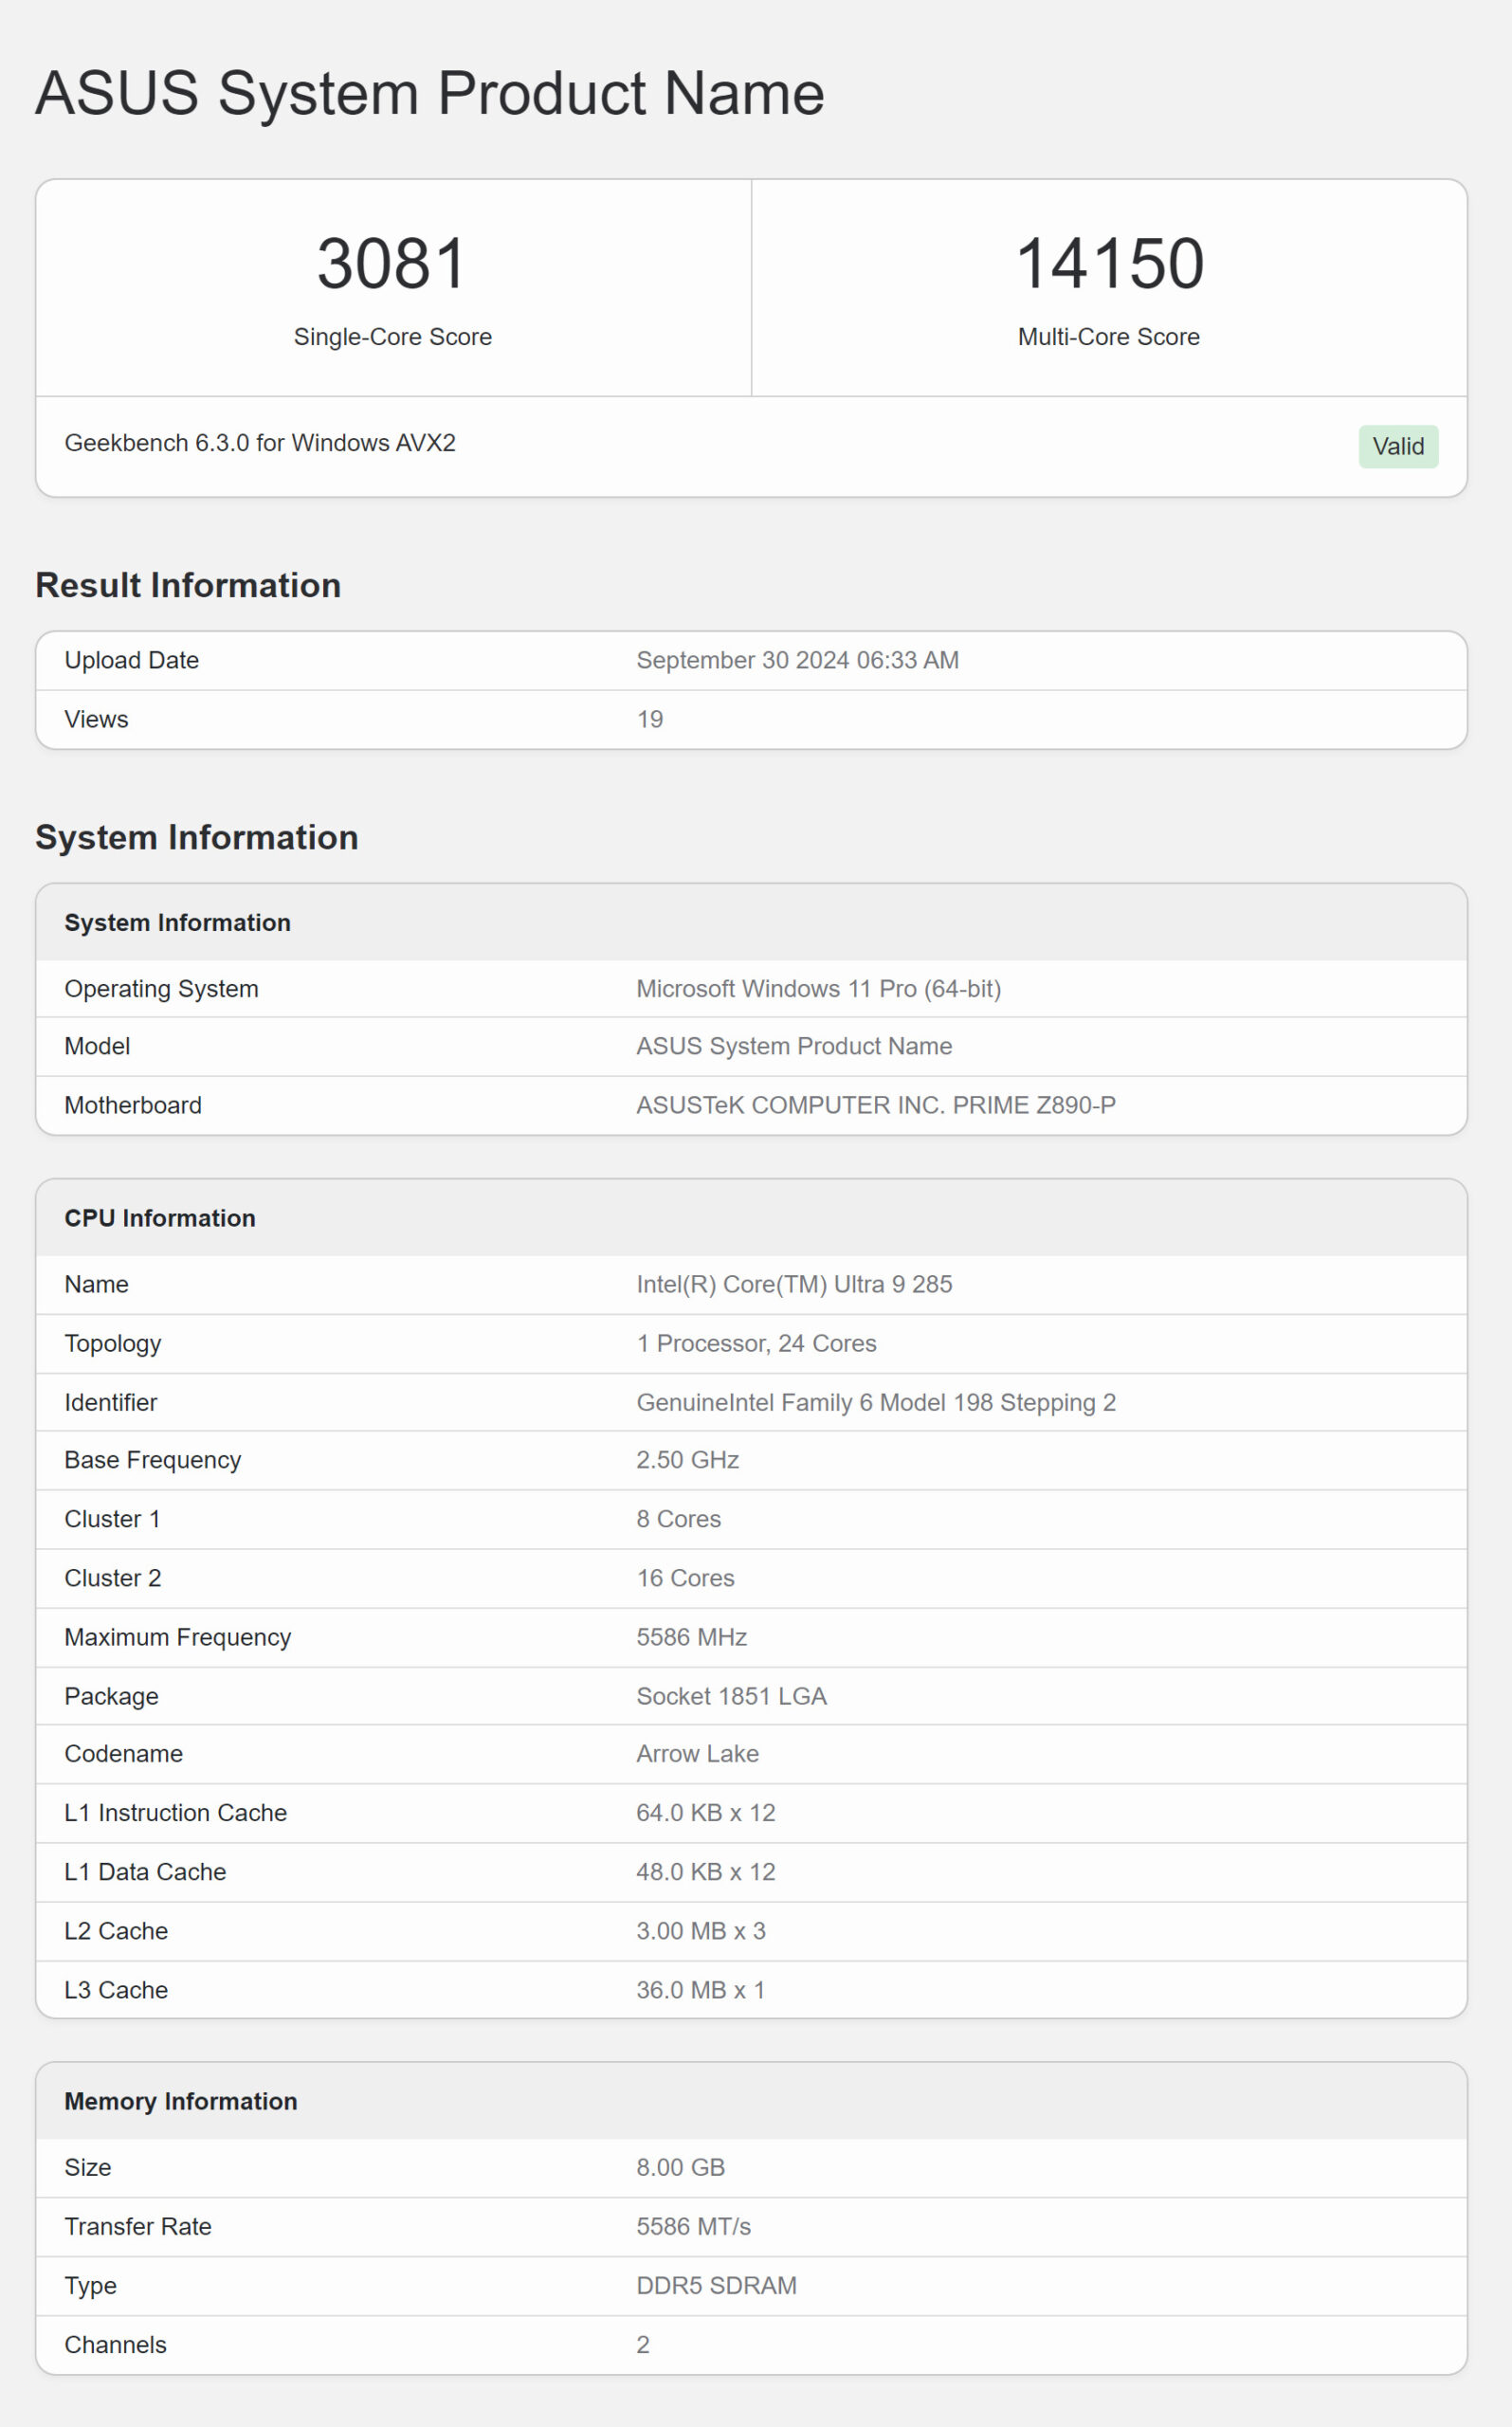Viewport: 1512px width, 2427px height.
Task: Click "Geekbench 6.3.0 for Windows AVX2" text
Action: click(260, 443)
